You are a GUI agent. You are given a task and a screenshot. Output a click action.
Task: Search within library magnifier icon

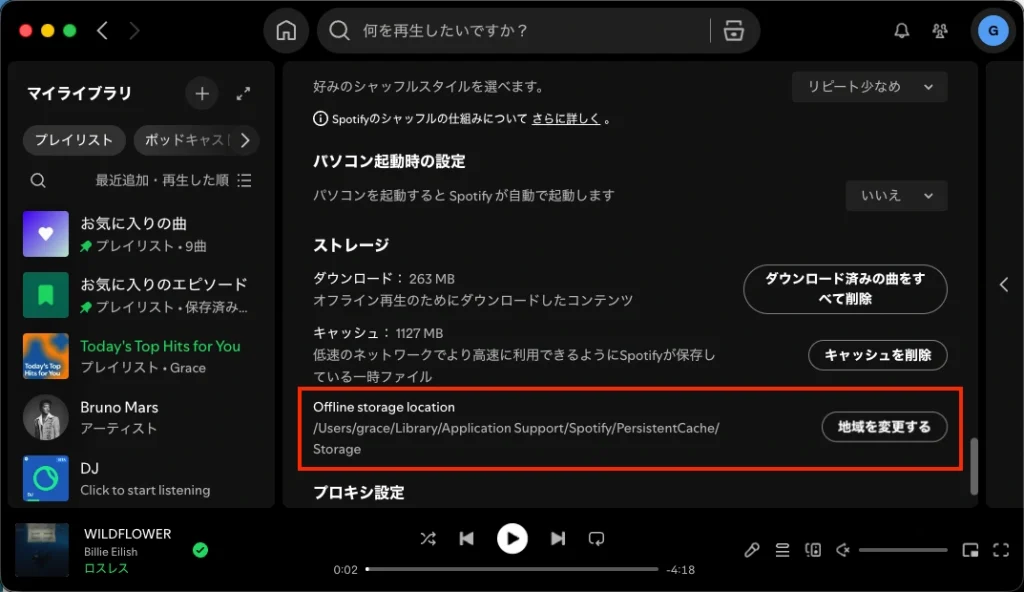[x=38, y=180]
